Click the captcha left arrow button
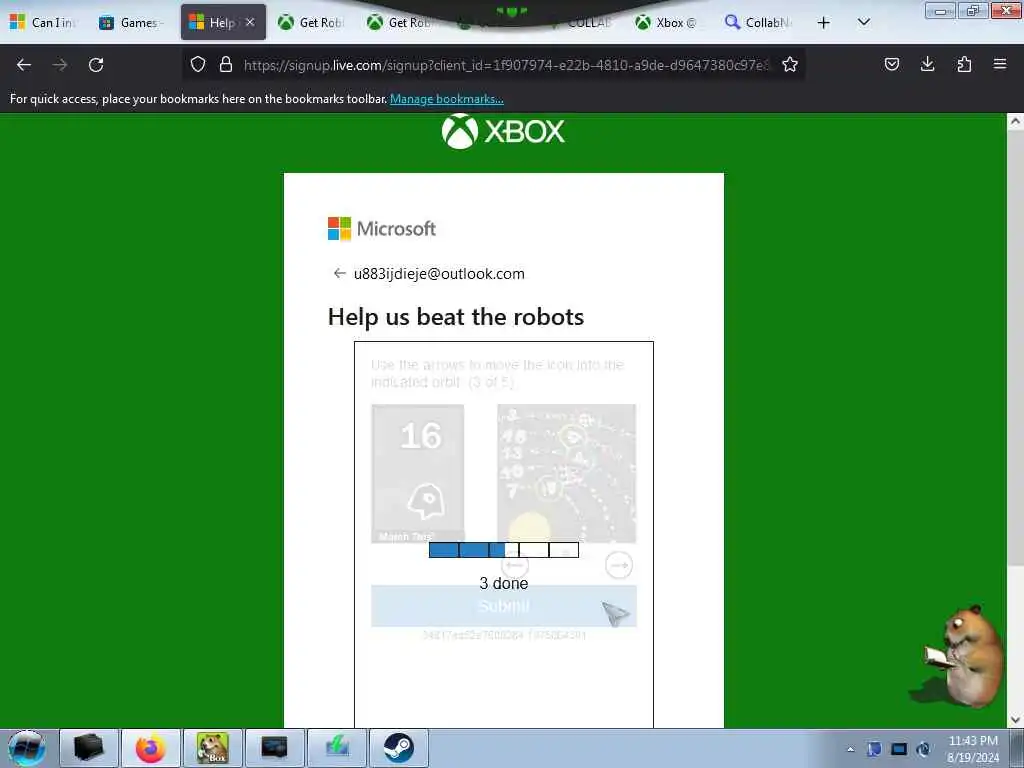This screenshot has height=768, width=1024. 515,565
